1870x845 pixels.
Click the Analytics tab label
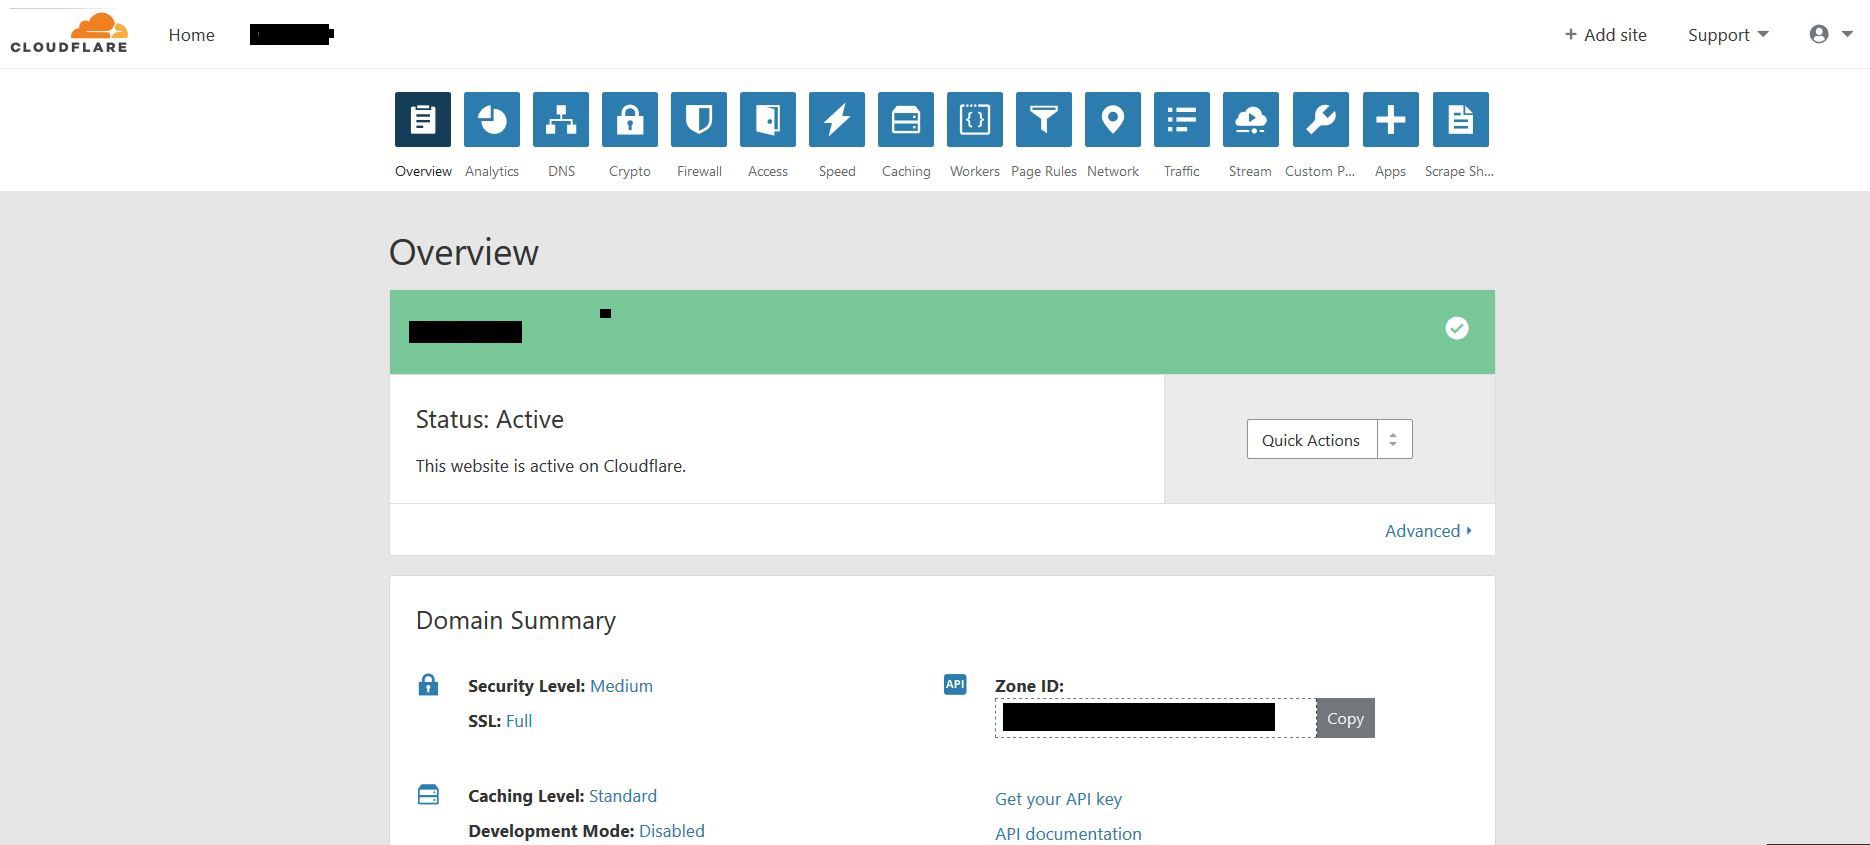[x=492, y=171]
